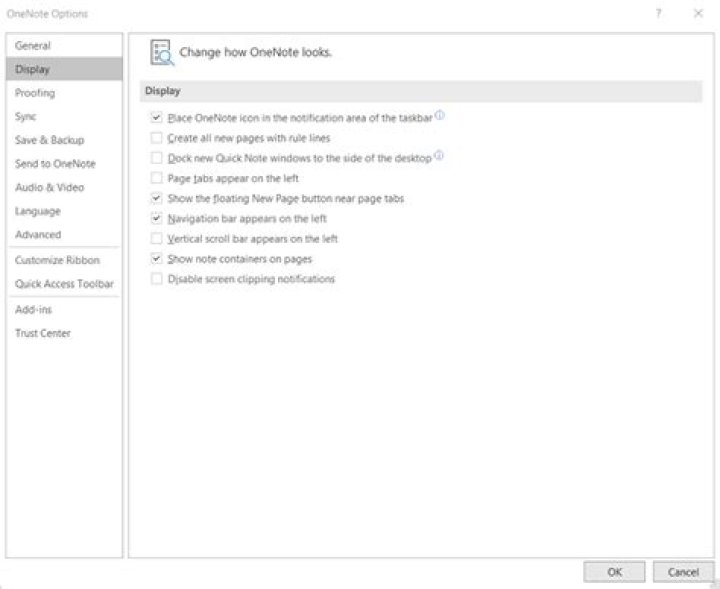Go to Save & Backup options
Image resolution: width=720 pixels, height=589 pixels.
[x=64, y=140]
